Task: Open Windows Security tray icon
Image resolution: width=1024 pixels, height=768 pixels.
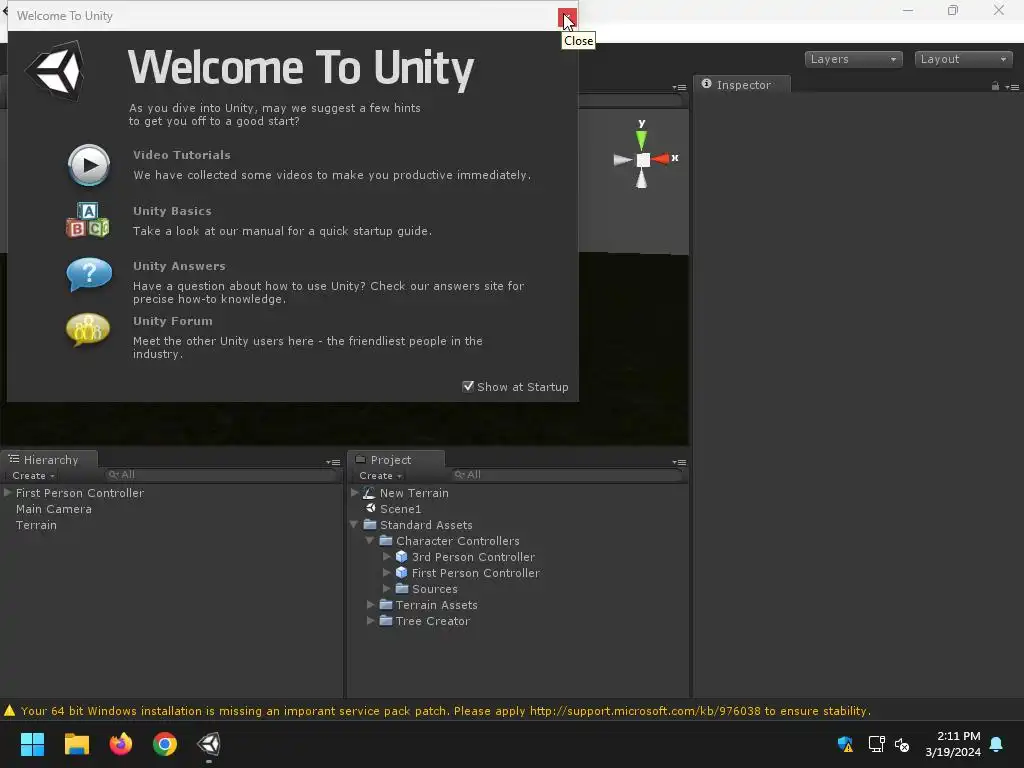Action: pos(845,744)
